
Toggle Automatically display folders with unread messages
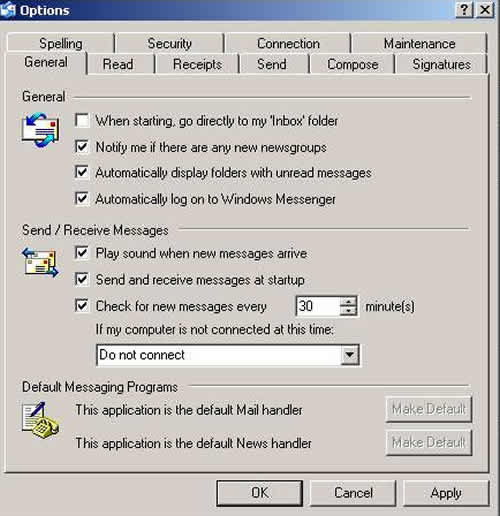pyautogui.click(x=82, y=172)
